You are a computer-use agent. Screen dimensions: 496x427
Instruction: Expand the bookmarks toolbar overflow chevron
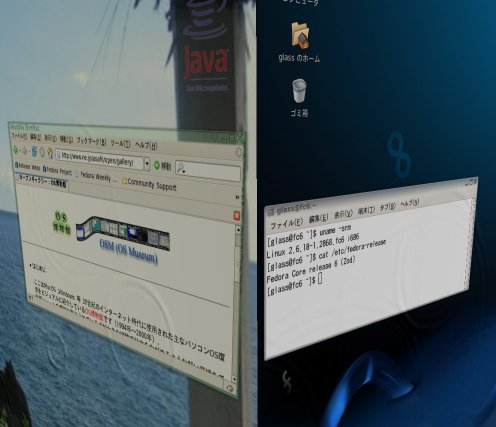[x=237, y=197]
